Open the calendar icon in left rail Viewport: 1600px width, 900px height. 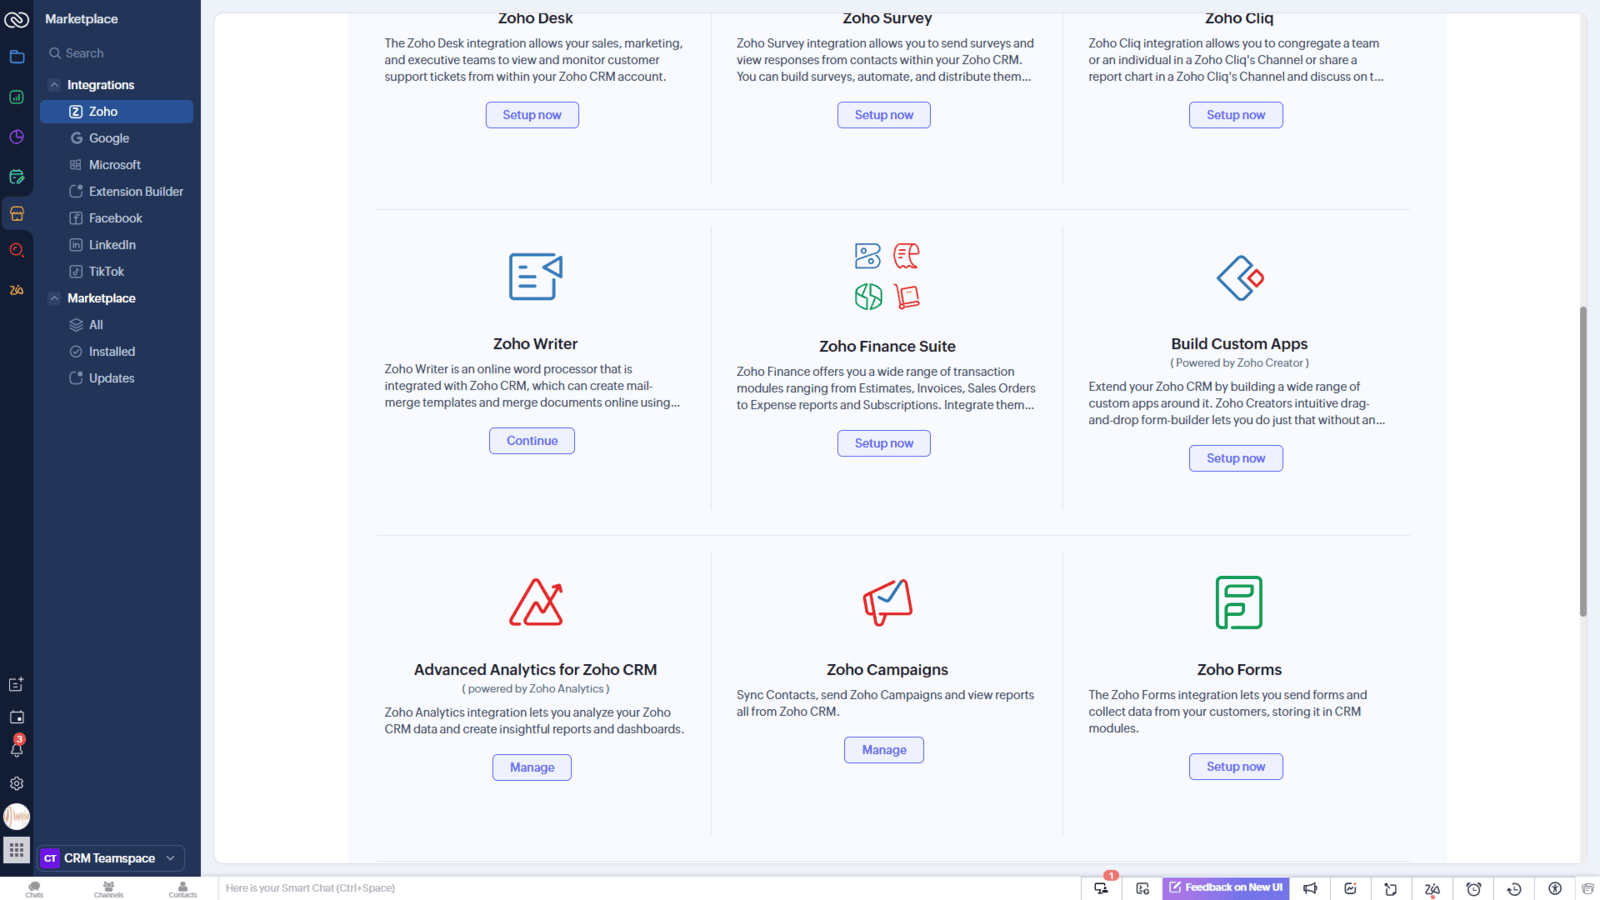tap(16, 717)
